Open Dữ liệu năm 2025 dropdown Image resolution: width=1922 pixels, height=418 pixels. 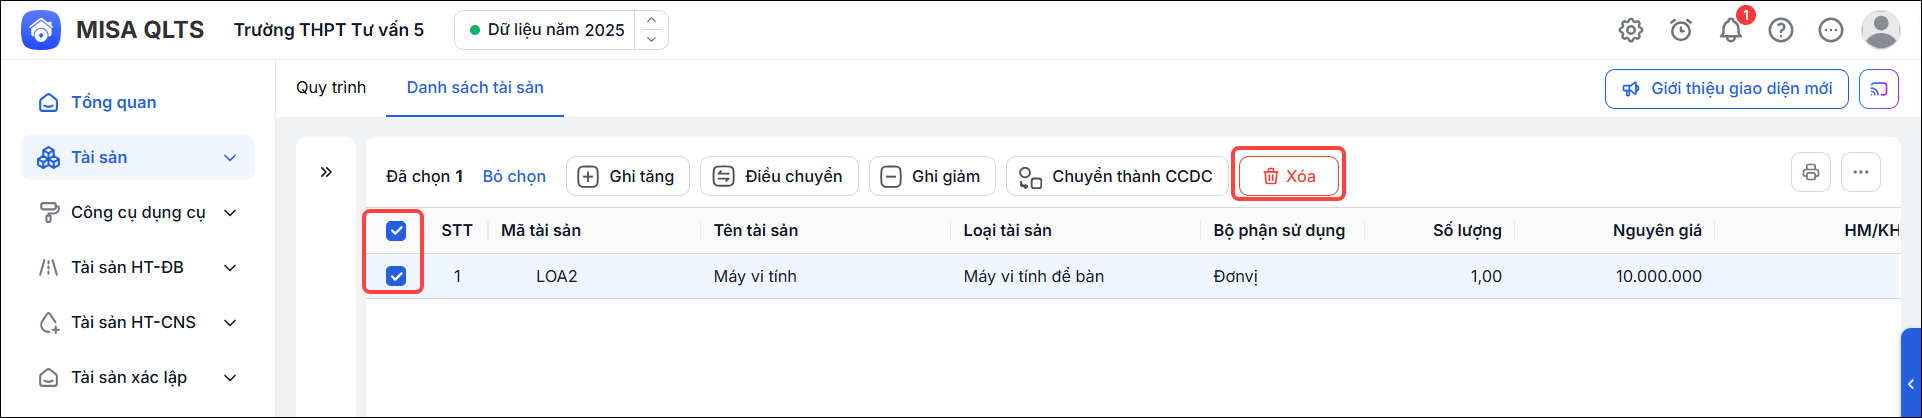[x=561, y=30]
